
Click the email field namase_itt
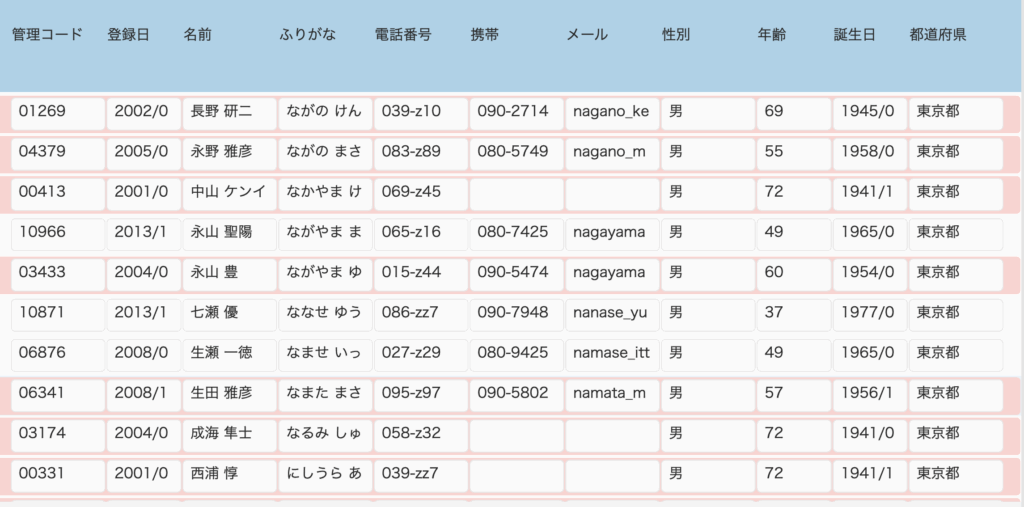pos(612,353)
